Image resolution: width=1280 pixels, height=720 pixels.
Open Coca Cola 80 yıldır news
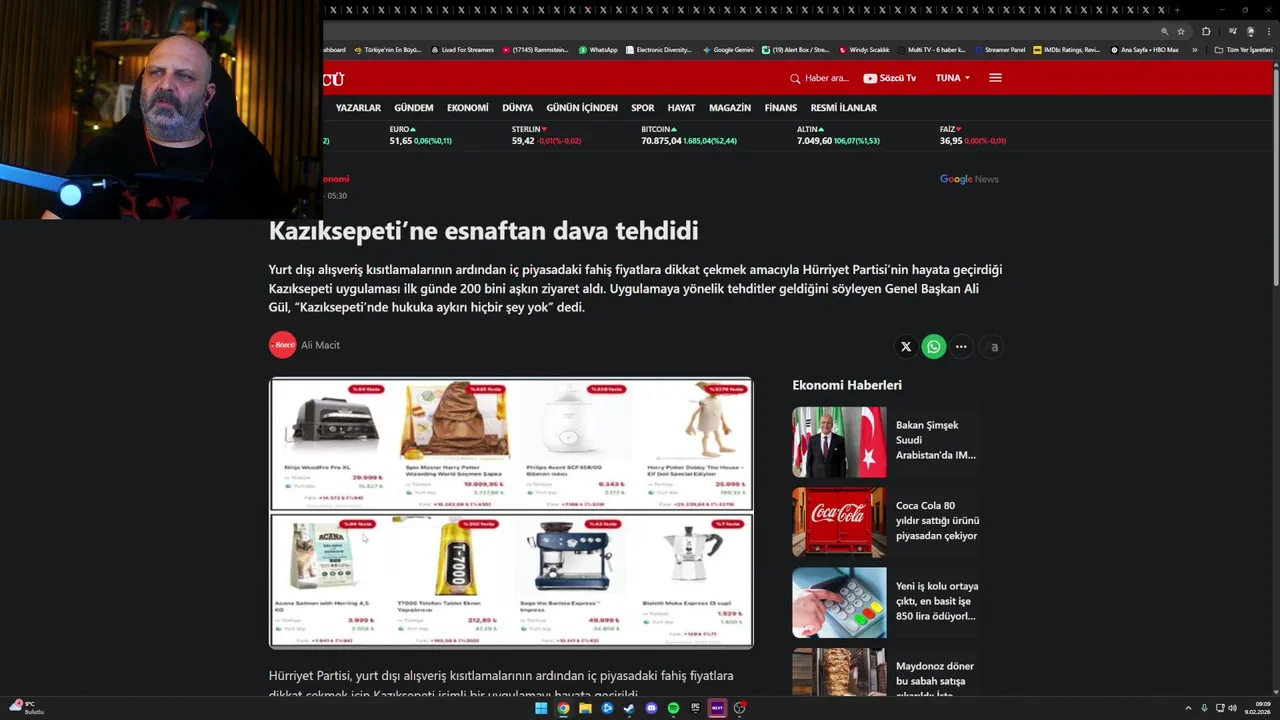[937, 521]
